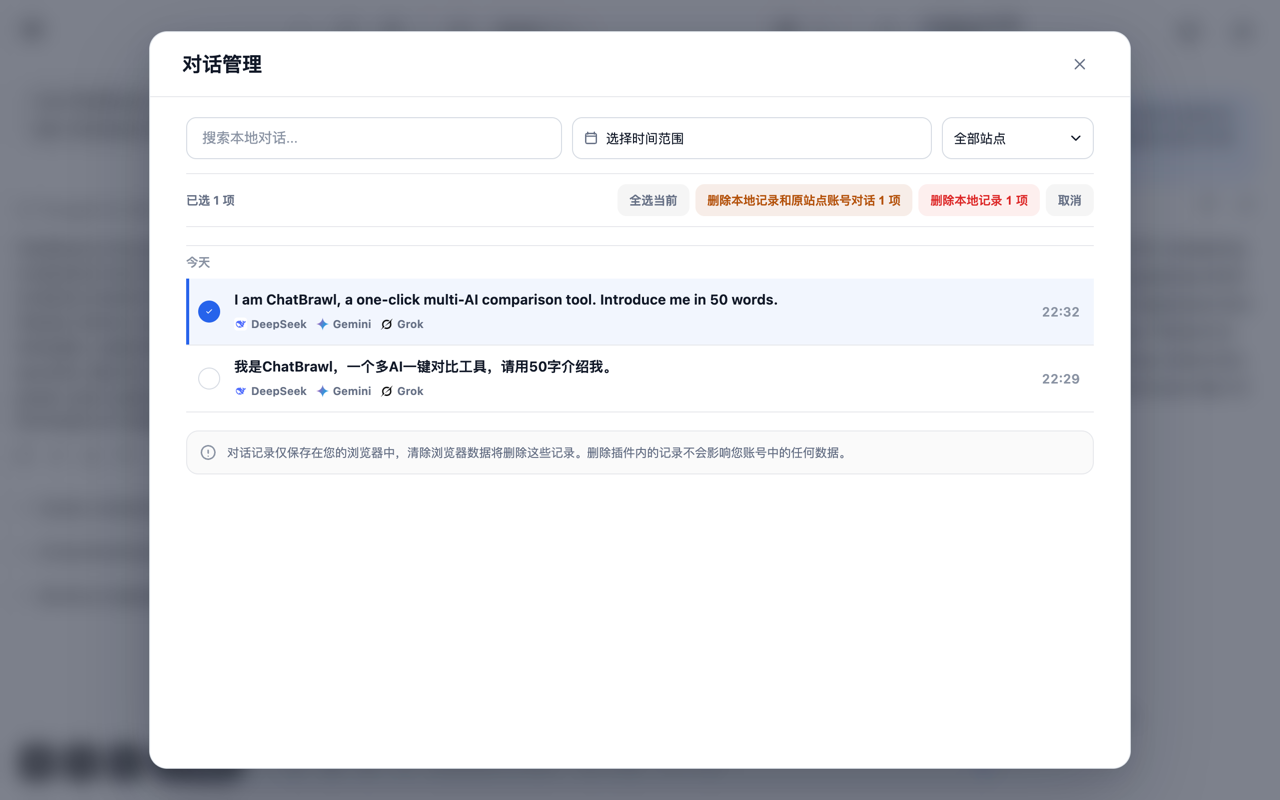Image resolution: width=1280 pixels, height=800 pixels.
Task: Click the 今天 group header
Action: point(198,262)
